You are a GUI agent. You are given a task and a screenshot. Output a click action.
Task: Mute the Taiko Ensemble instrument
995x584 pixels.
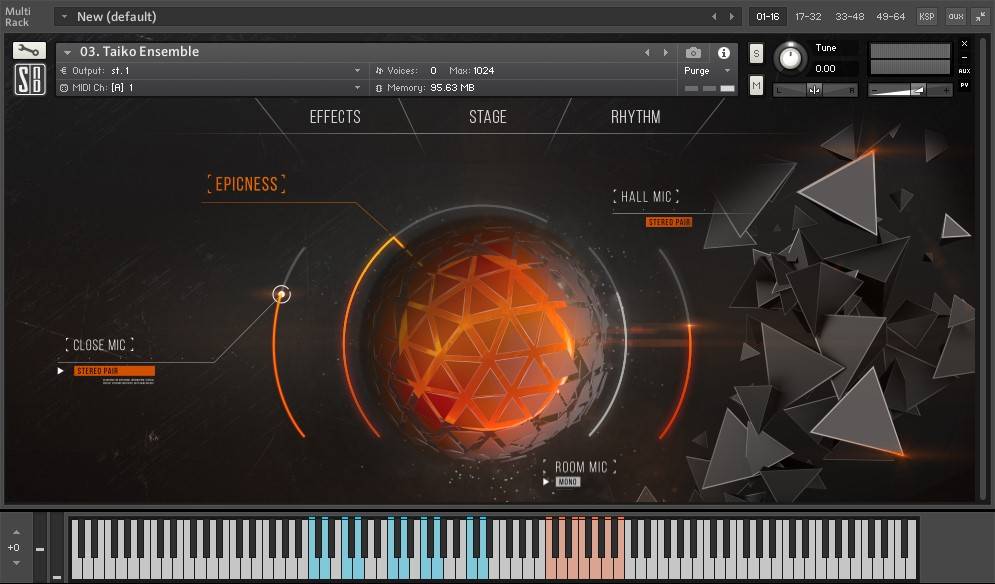click(756, 86)
